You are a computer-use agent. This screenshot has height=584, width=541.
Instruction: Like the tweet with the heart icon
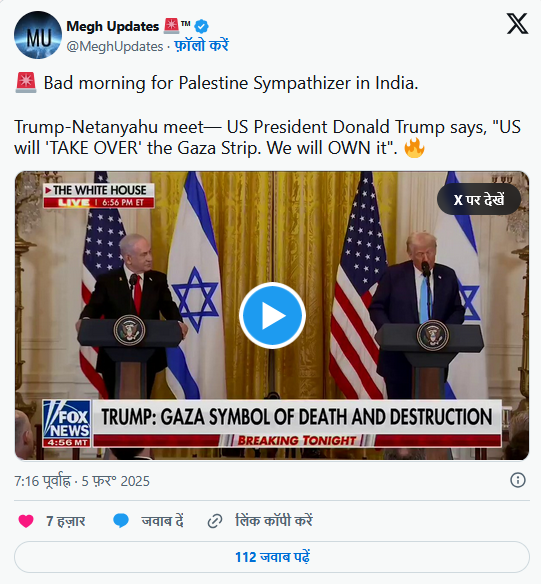point(26,521)
